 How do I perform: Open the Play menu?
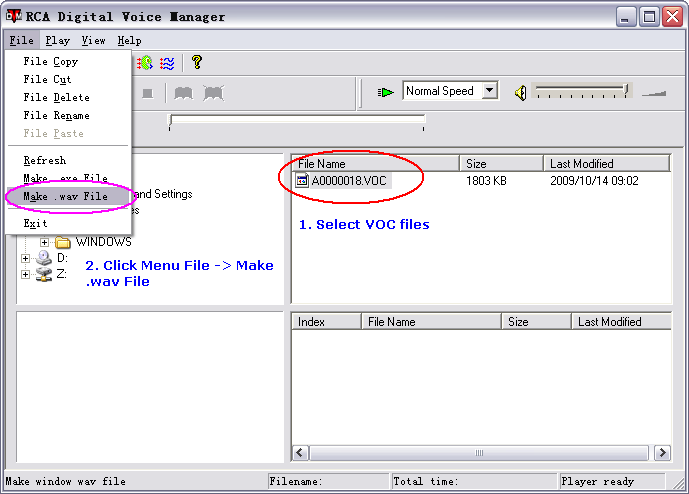point(58,40)
